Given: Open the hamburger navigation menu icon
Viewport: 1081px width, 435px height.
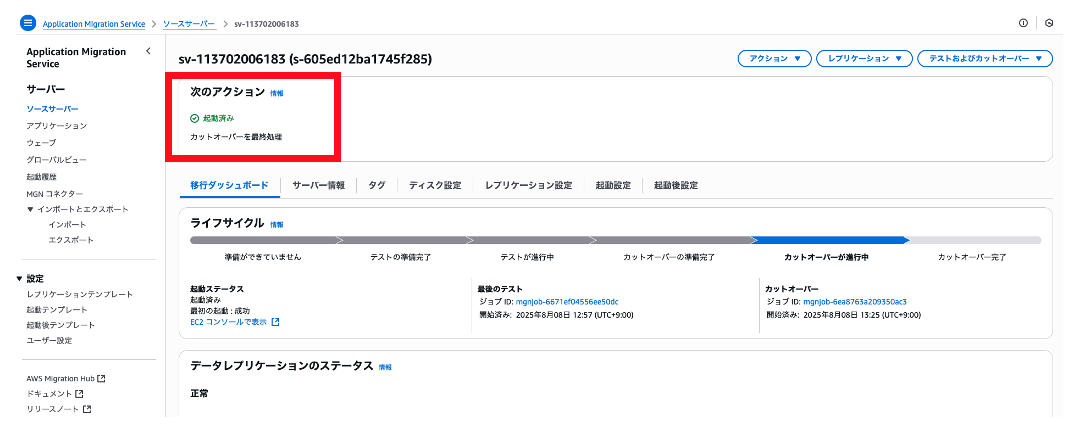Looking at the screenshot, I should (28, 23).
